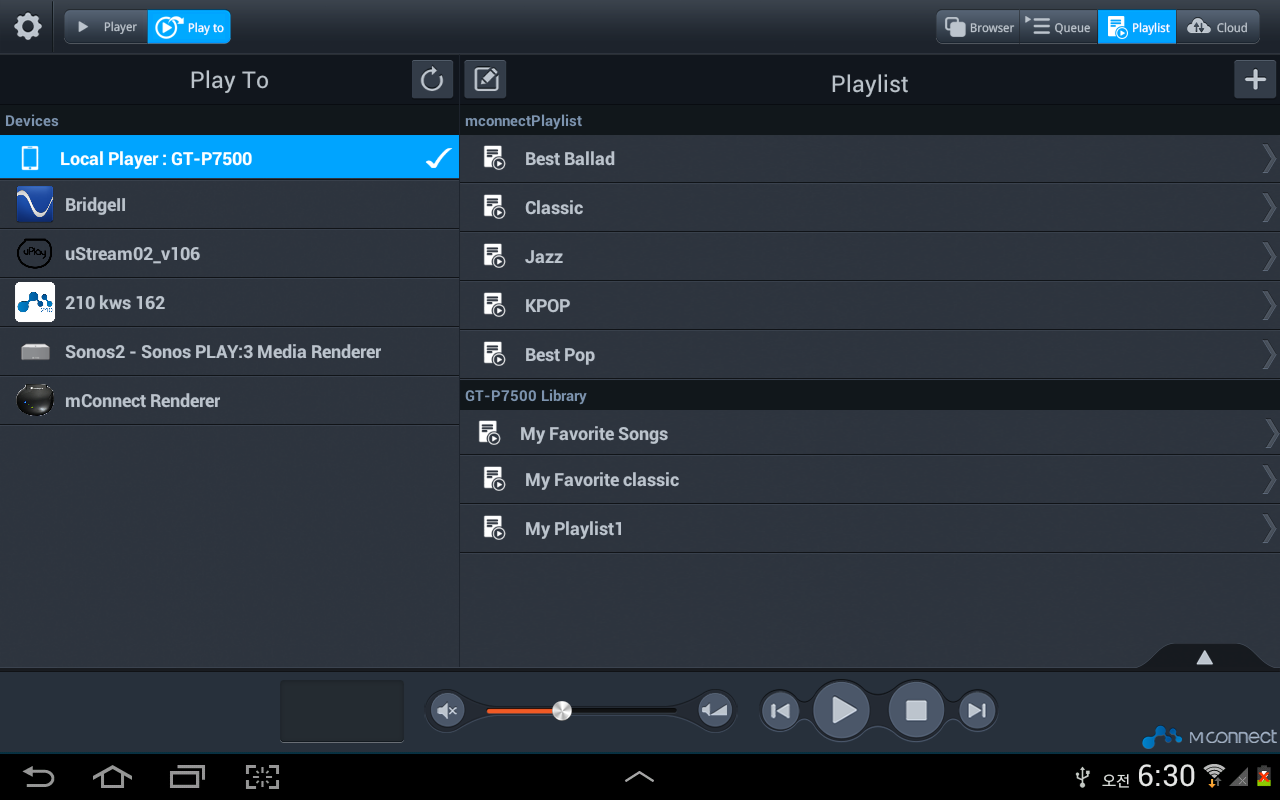Select the mConnect Renderer device
Screen dimensions: 1280x800
(229, 401)
